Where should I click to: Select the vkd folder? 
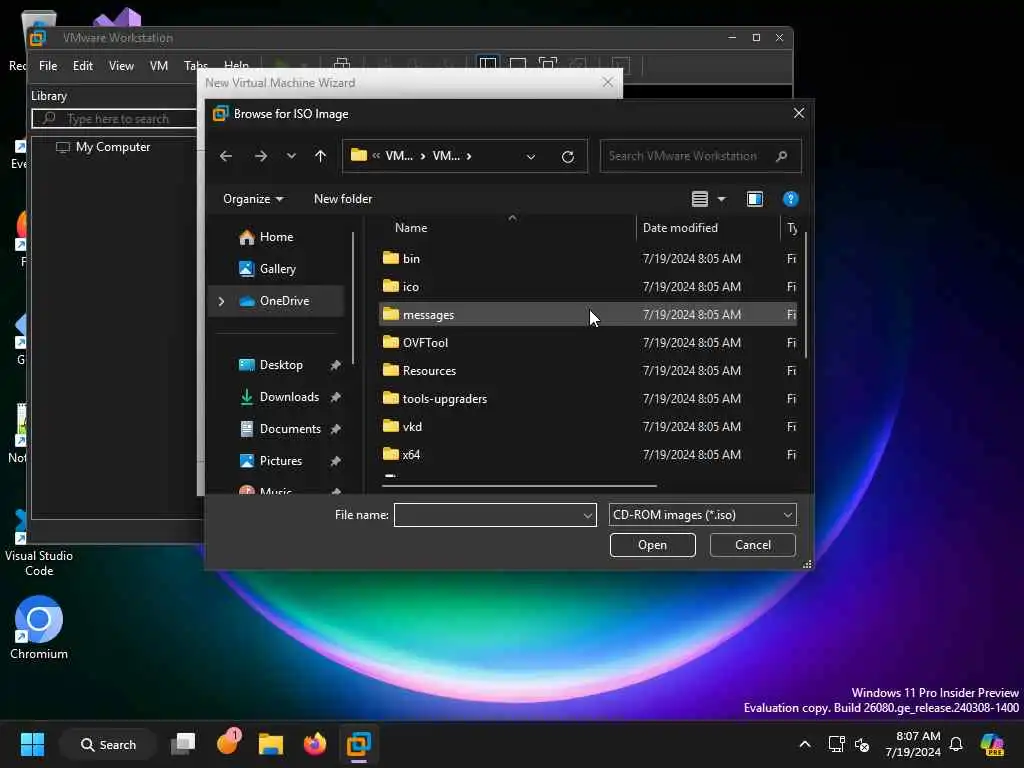click(588, 427)
